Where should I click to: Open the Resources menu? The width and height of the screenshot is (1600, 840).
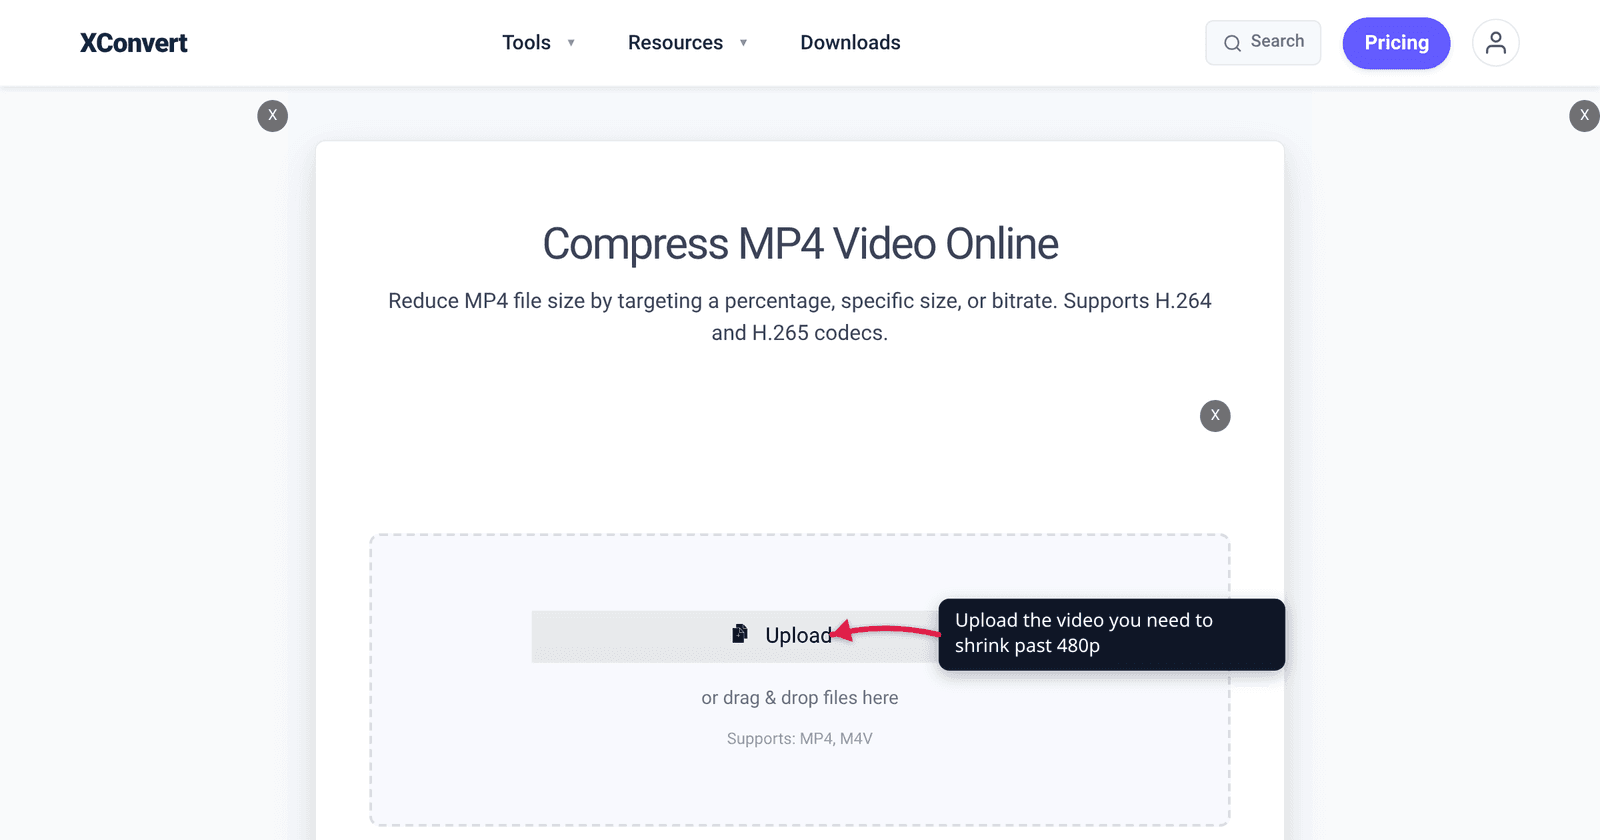click(675, 43)
